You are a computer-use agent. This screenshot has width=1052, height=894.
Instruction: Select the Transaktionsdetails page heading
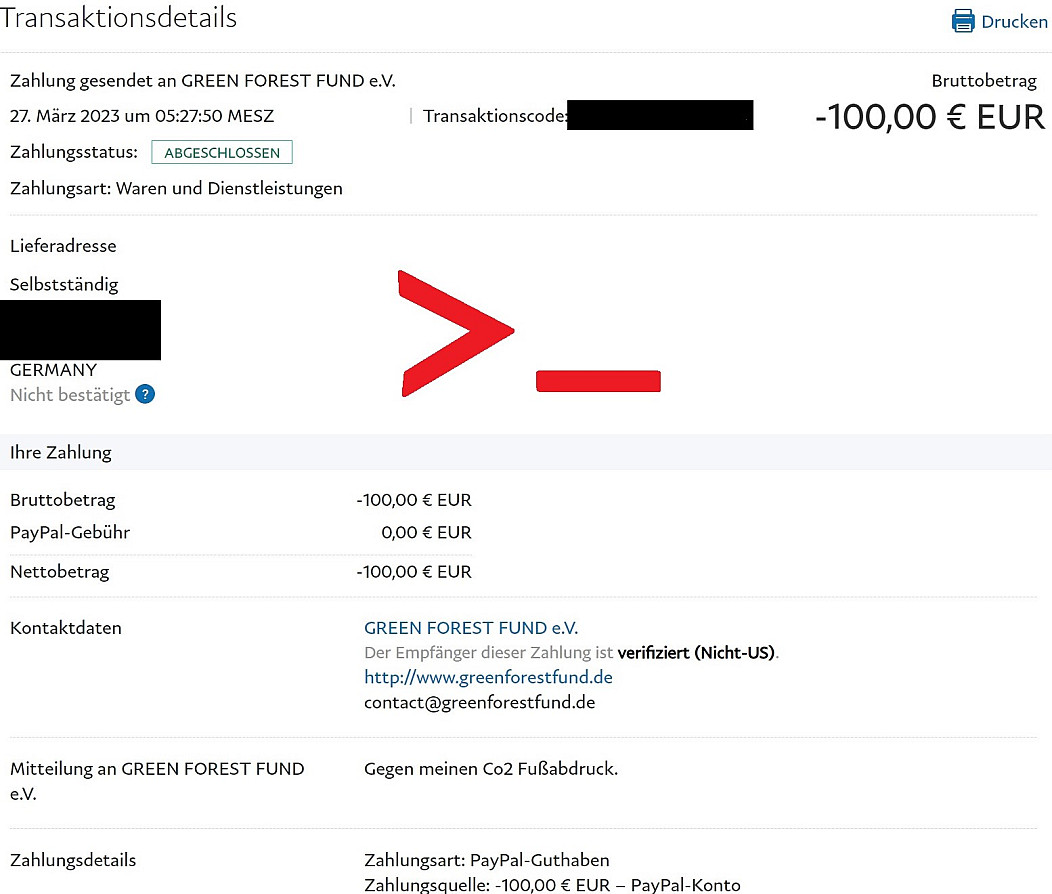click(x=119, y=18)
